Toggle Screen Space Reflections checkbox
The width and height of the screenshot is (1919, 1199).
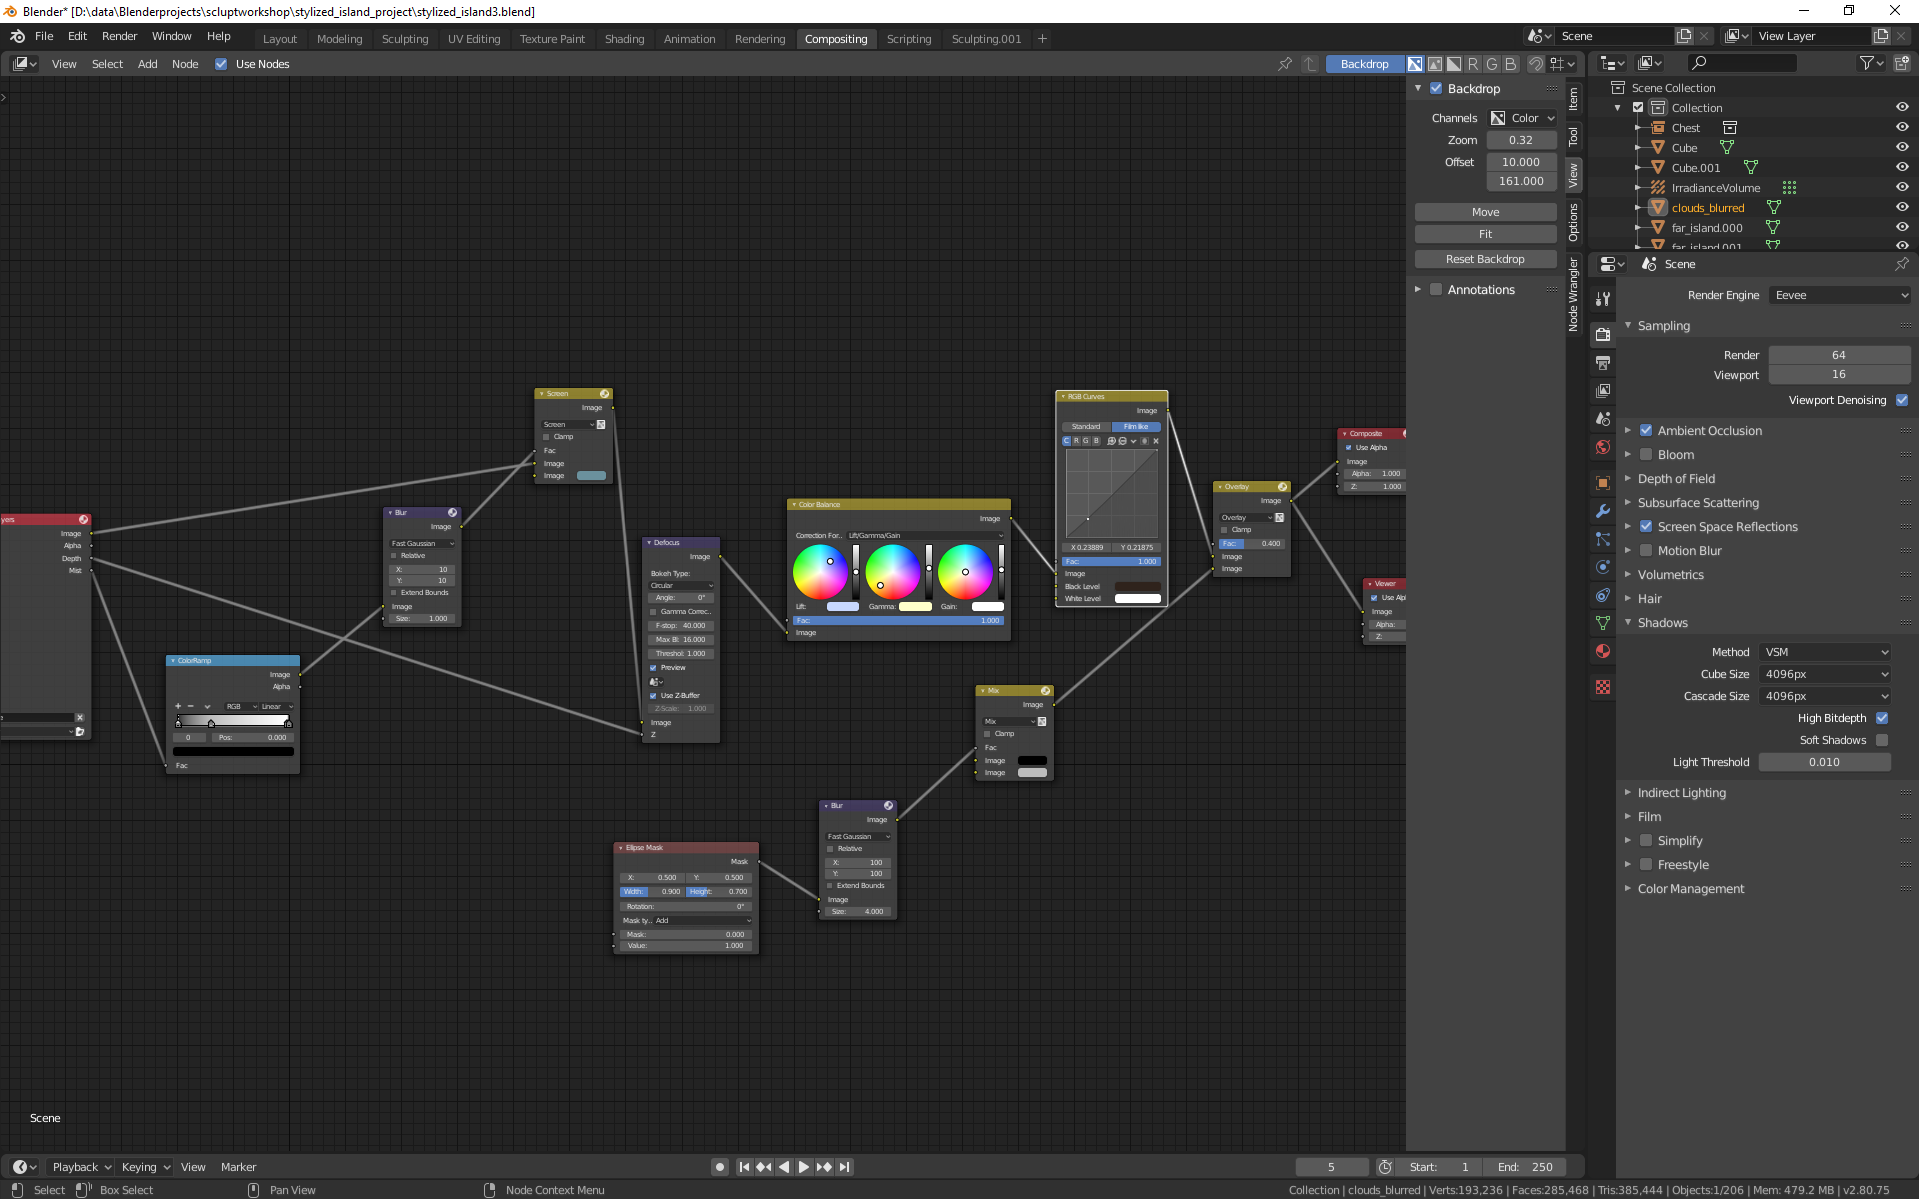coord(1646,526)
